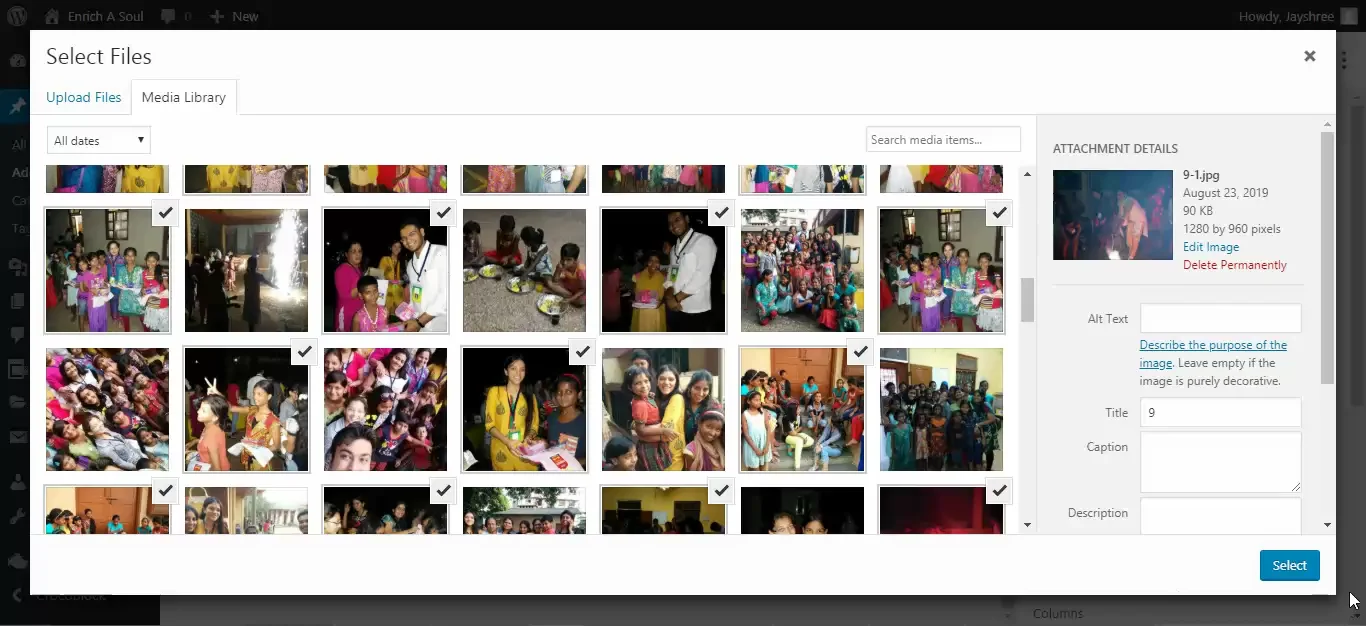
Task: Switch to the Media Library tab
Action: [x=184, y=97]
